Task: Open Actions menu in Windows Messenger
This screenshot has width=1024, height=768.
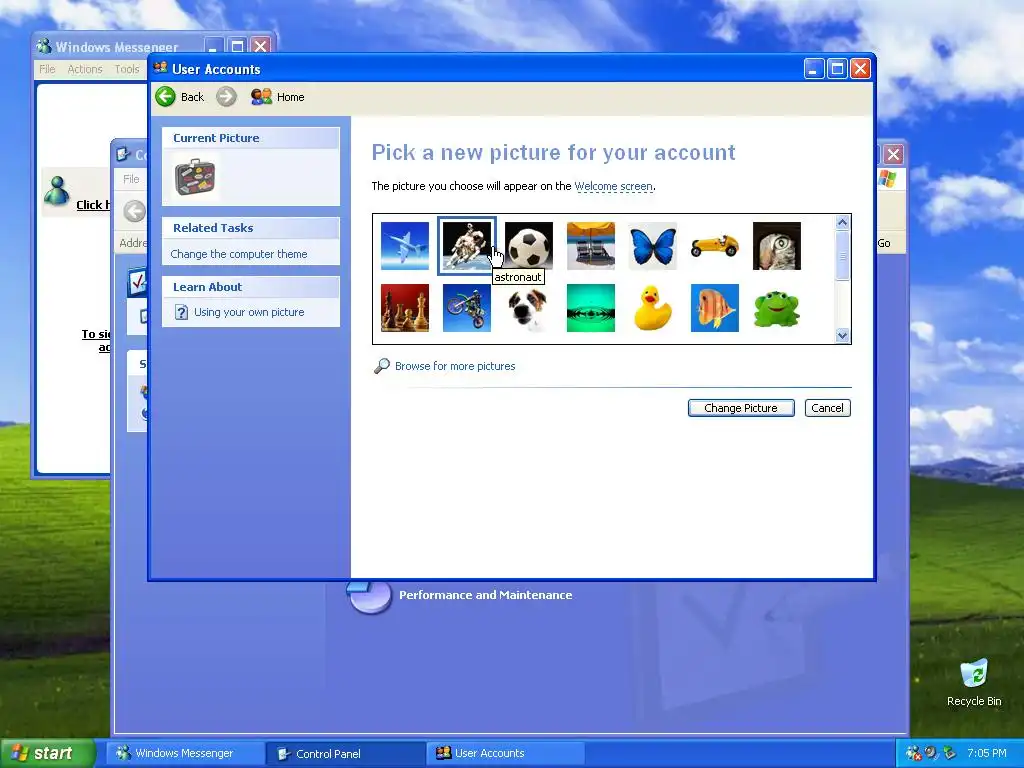Action: (x=85, y=69)
